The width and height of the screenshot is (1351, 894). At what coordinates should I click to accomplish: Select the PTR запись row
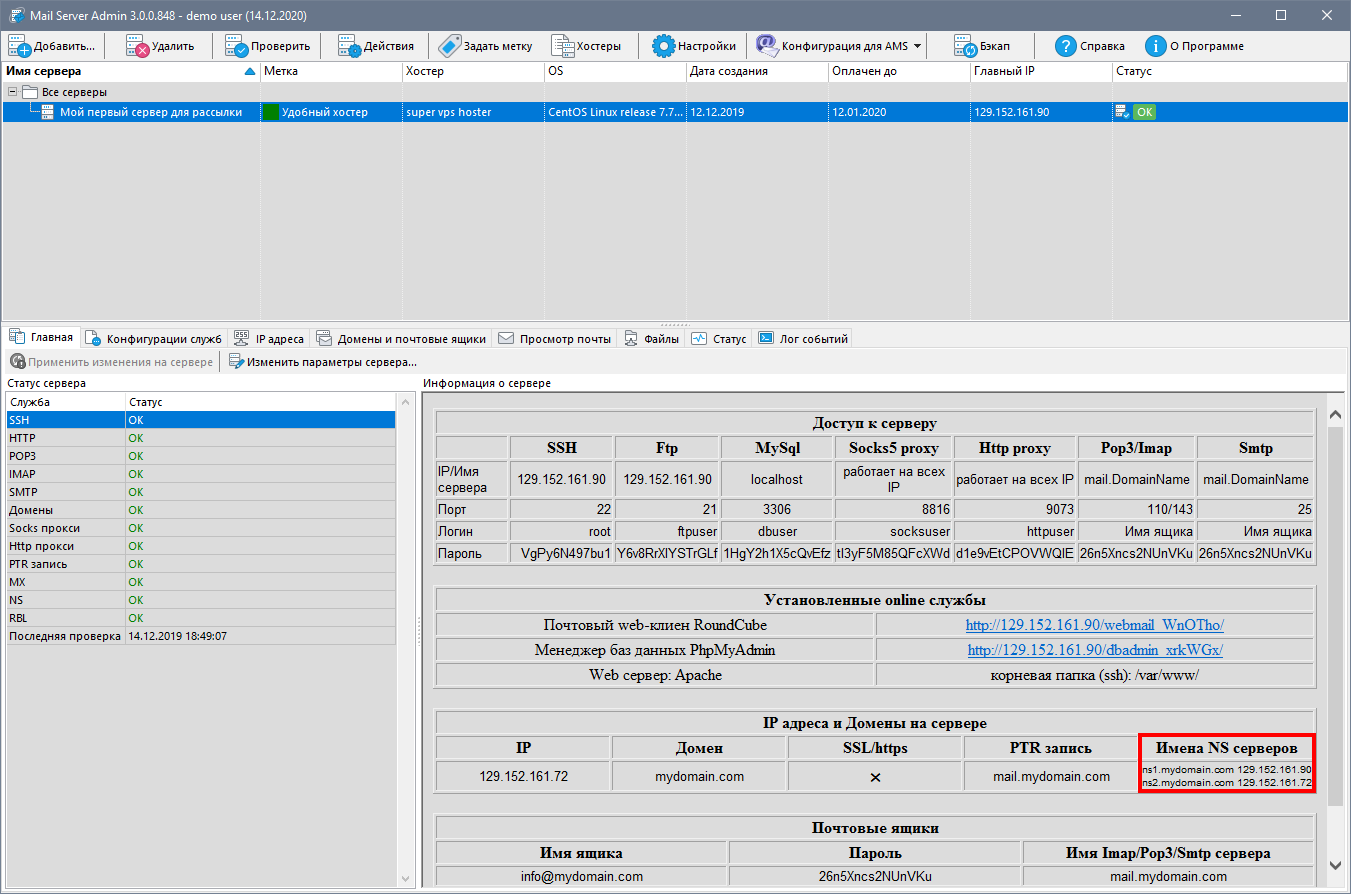[x=201, y=564]
